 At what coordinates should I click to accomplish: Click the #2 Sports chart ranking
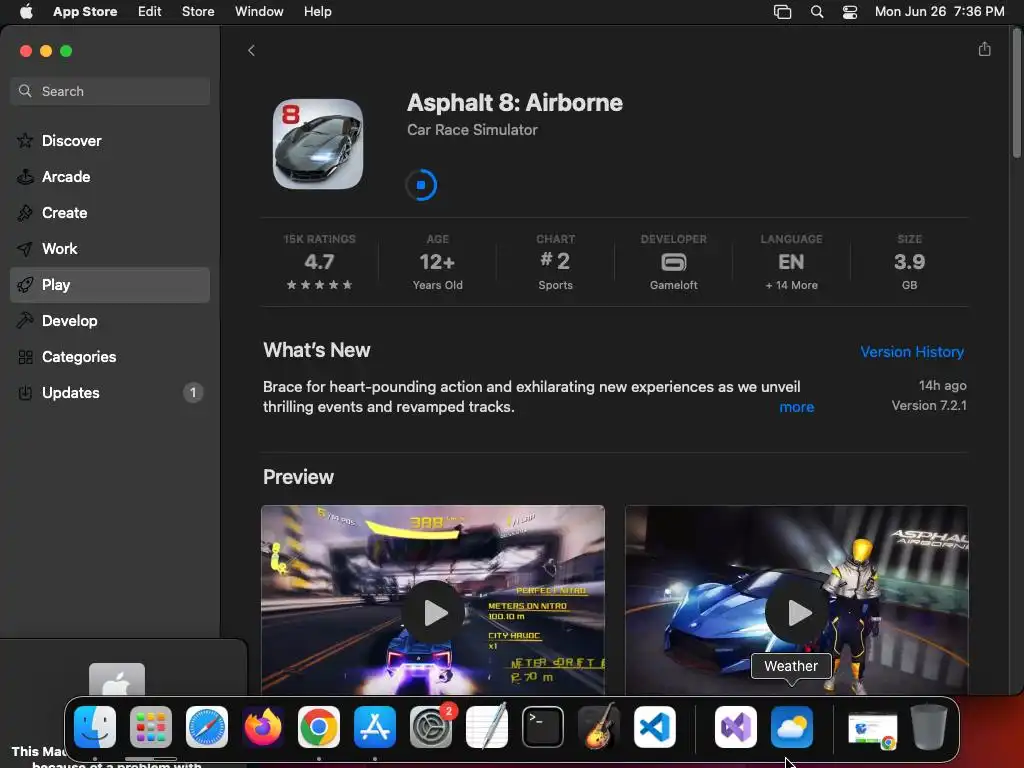(556, 262)
